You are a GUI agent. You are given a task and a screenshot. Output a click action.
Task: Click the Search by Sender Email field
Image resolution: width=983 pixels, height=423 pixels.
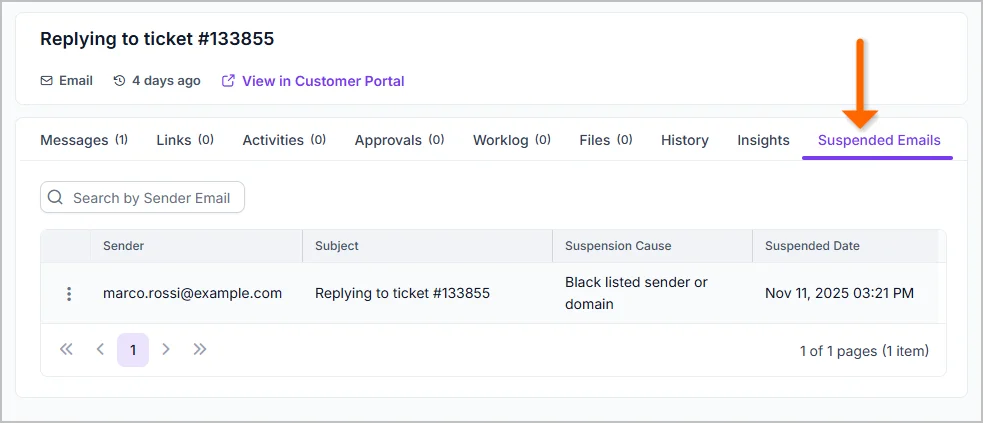click(152, 198)
